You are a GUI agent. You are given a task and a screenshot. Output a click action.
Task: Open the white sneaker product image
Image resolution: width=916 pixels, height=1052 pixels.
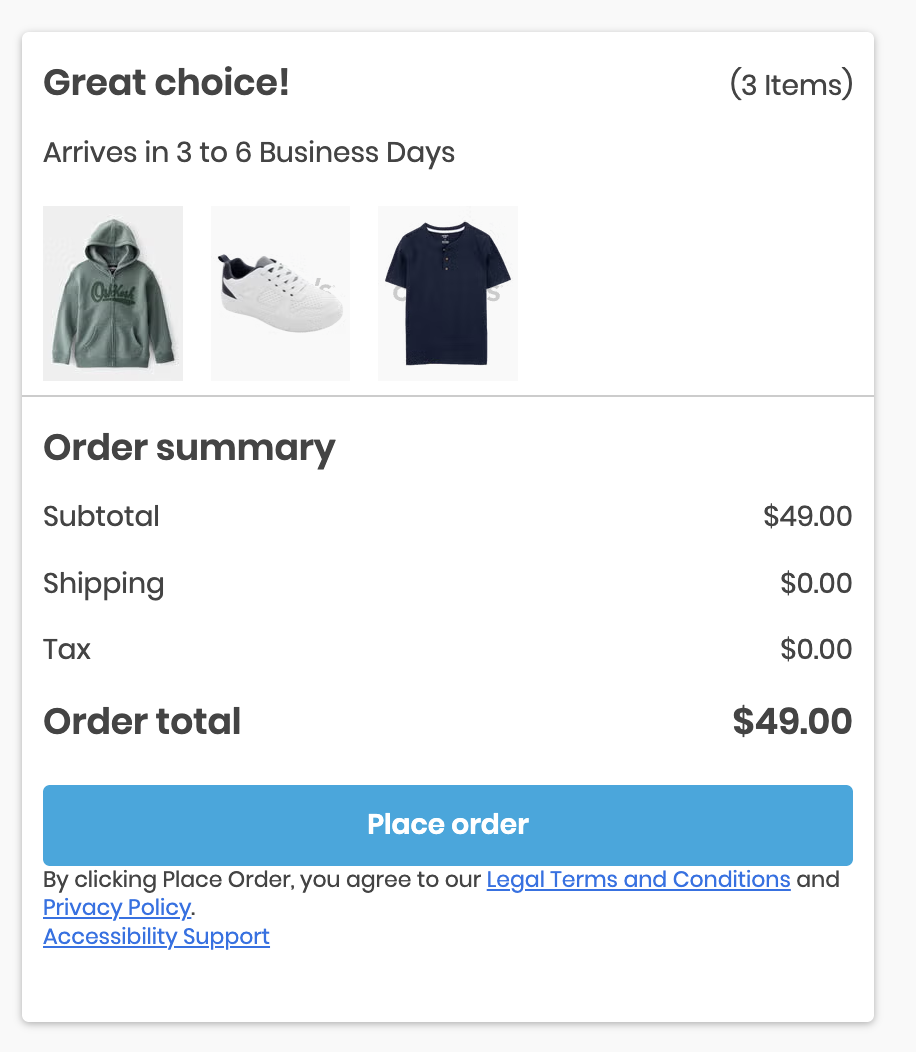click(x=280, y=293)
